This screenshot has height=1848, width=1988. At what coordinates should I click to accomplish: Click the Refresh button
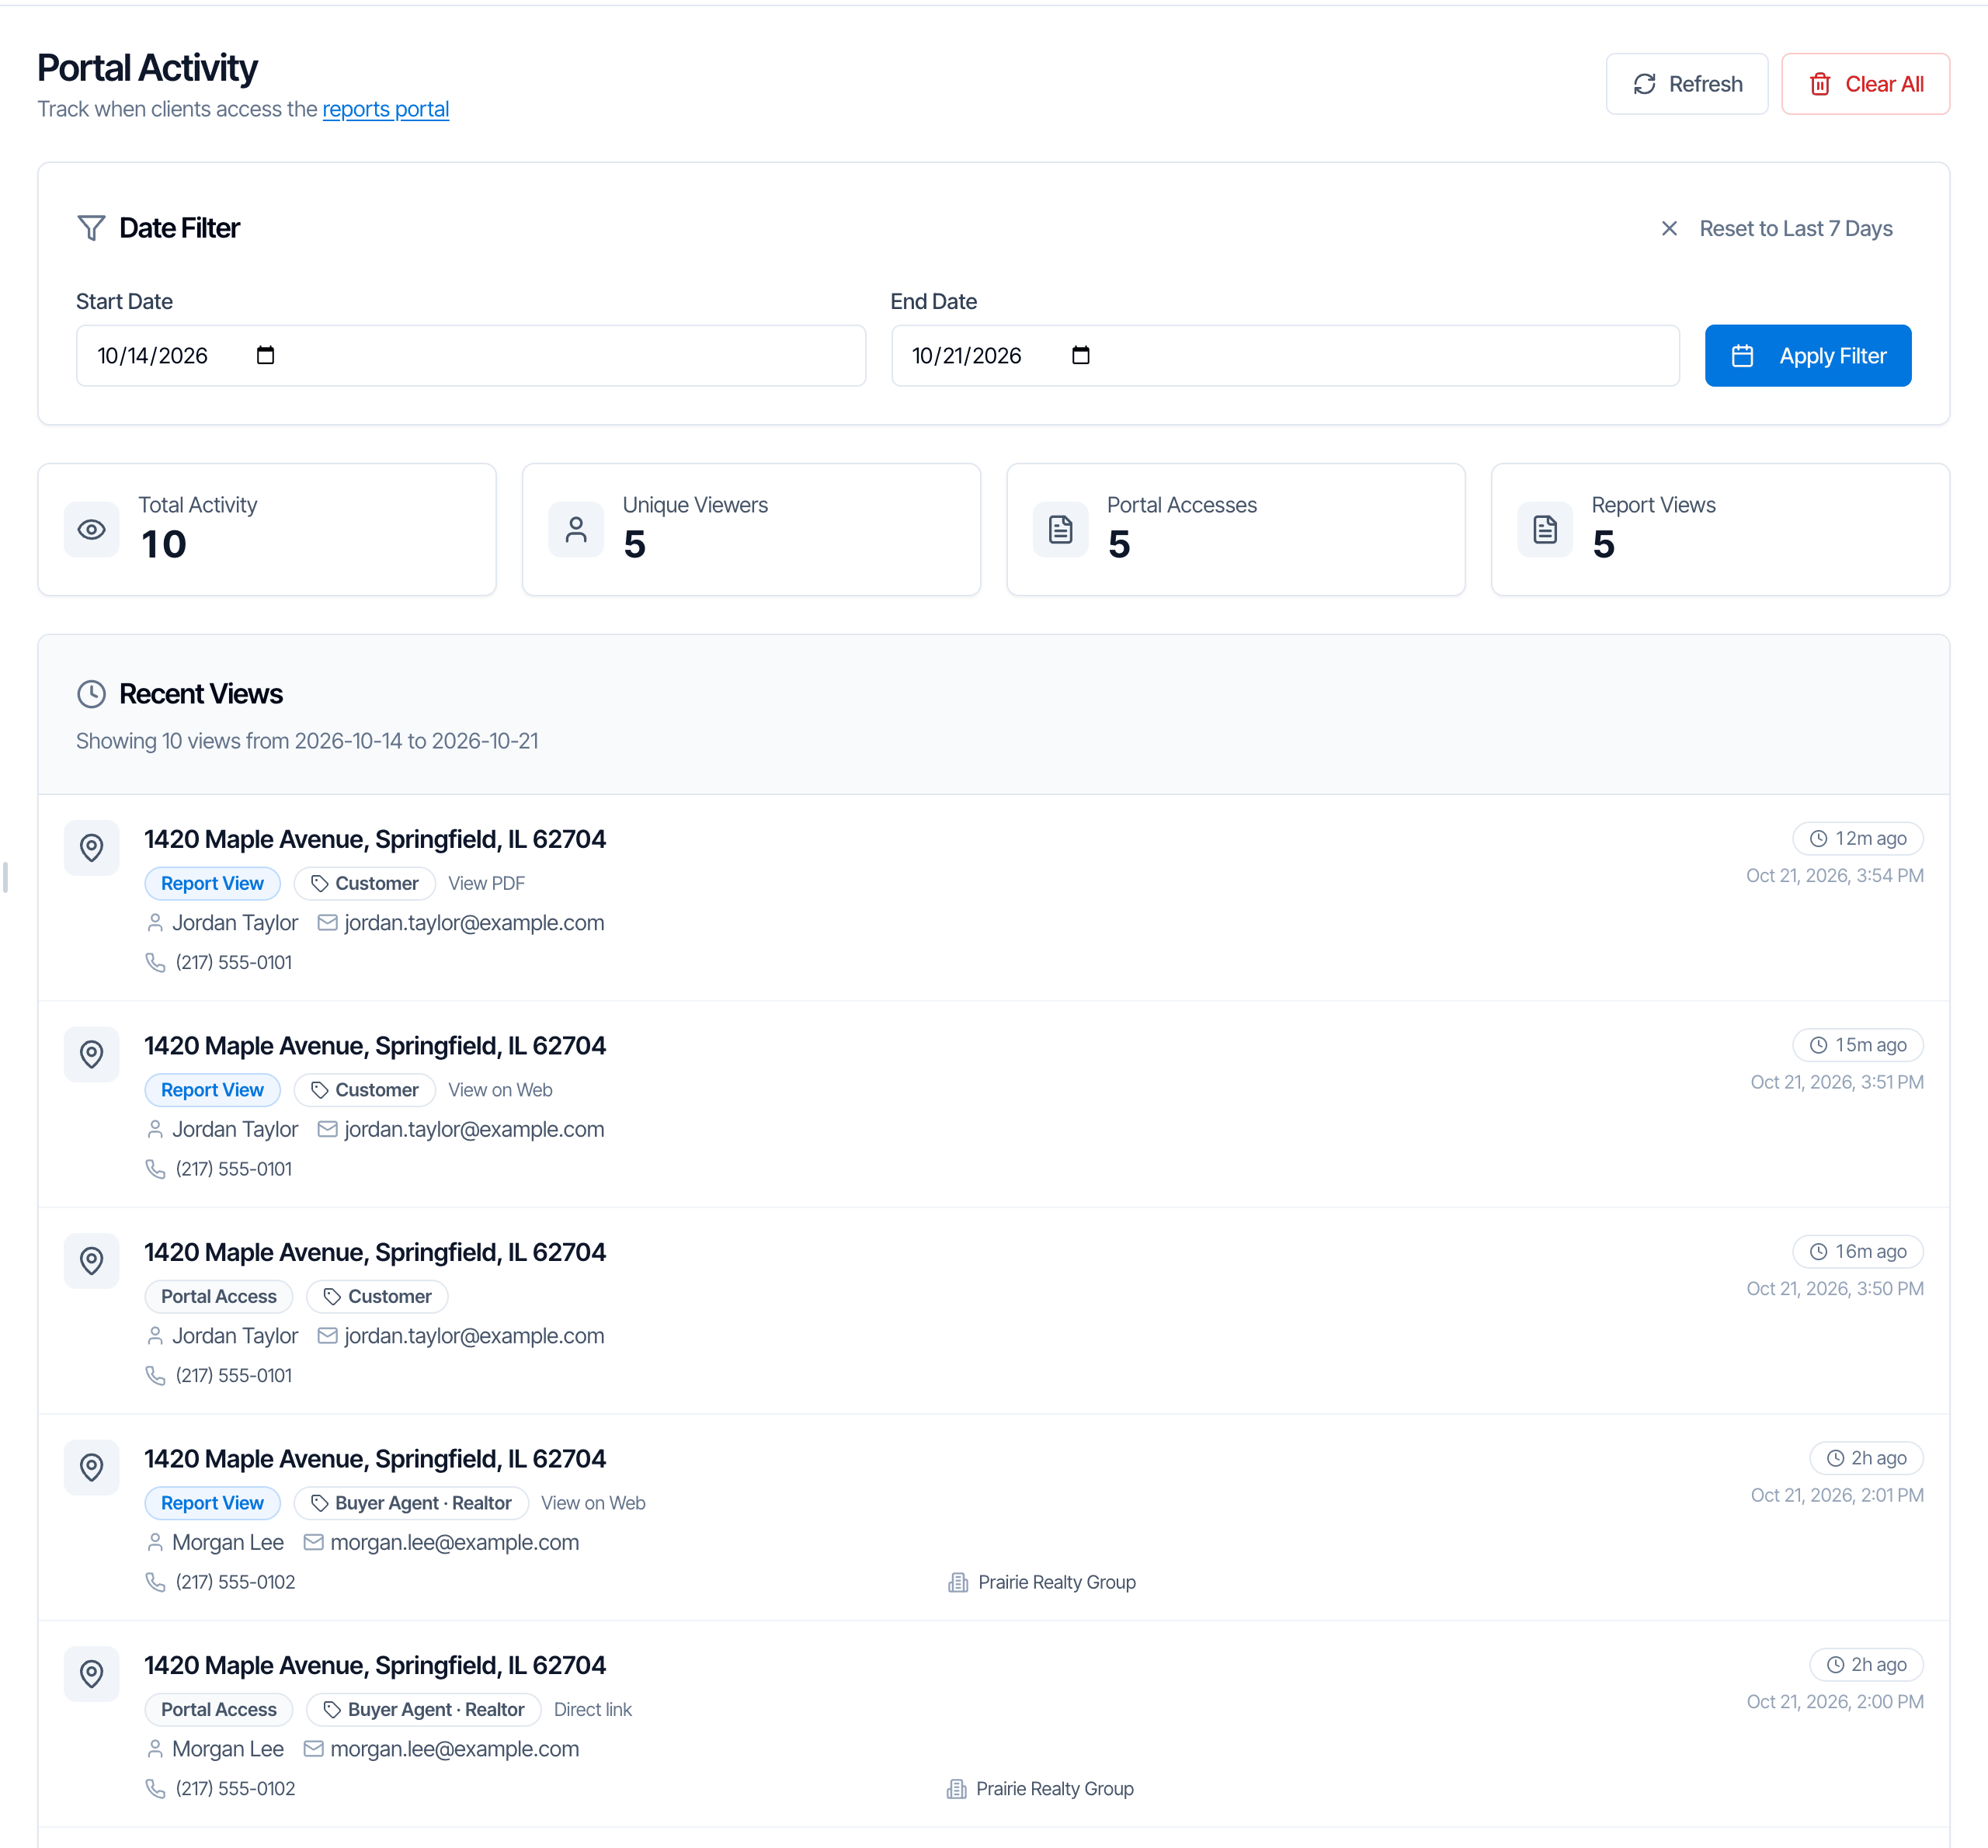coord(1686,84)
